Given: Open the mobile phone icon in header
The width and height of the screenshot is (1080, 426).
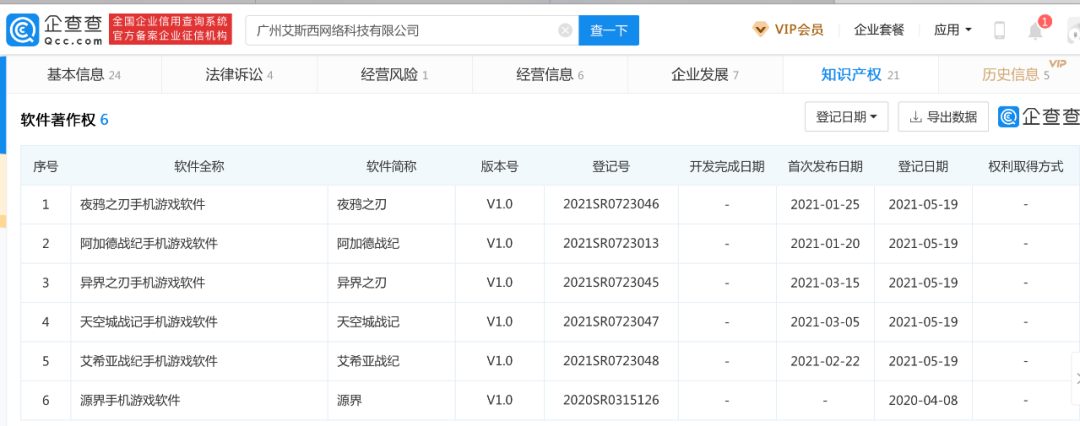Looking at the screenshot, I should [x=999, y=30].
